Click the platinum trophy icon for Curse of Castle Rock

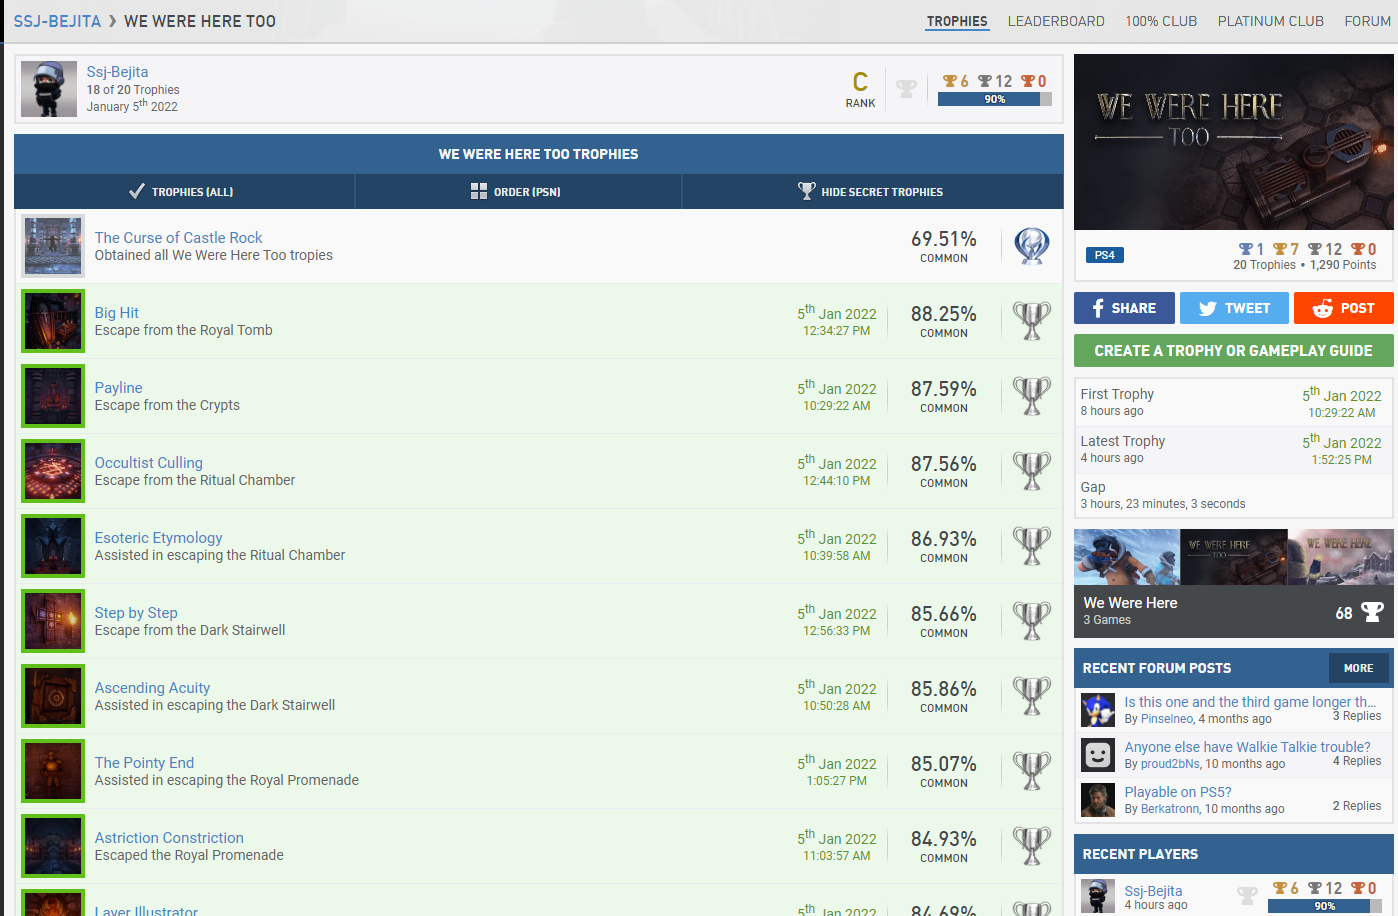click(x=1031, y=246)
